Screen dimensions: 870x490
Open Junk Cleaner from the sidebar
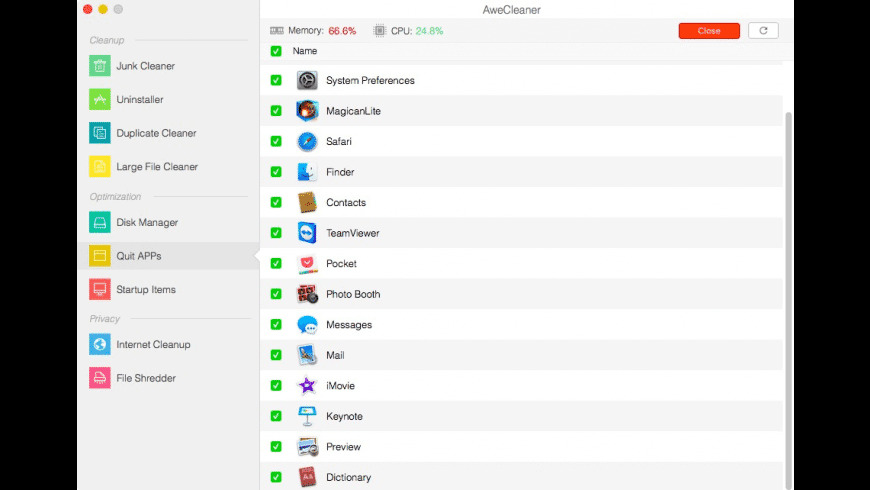point(144,66)
